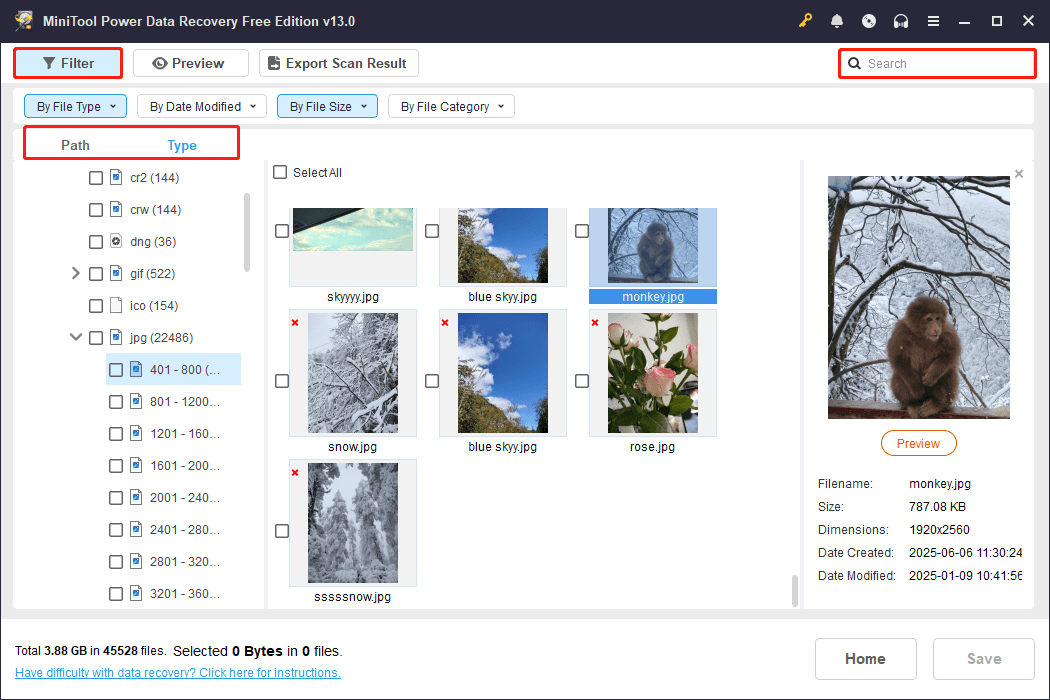Click the key register icon in title bar
Viewport: 1050px width, 700px height.
point(805,21)
